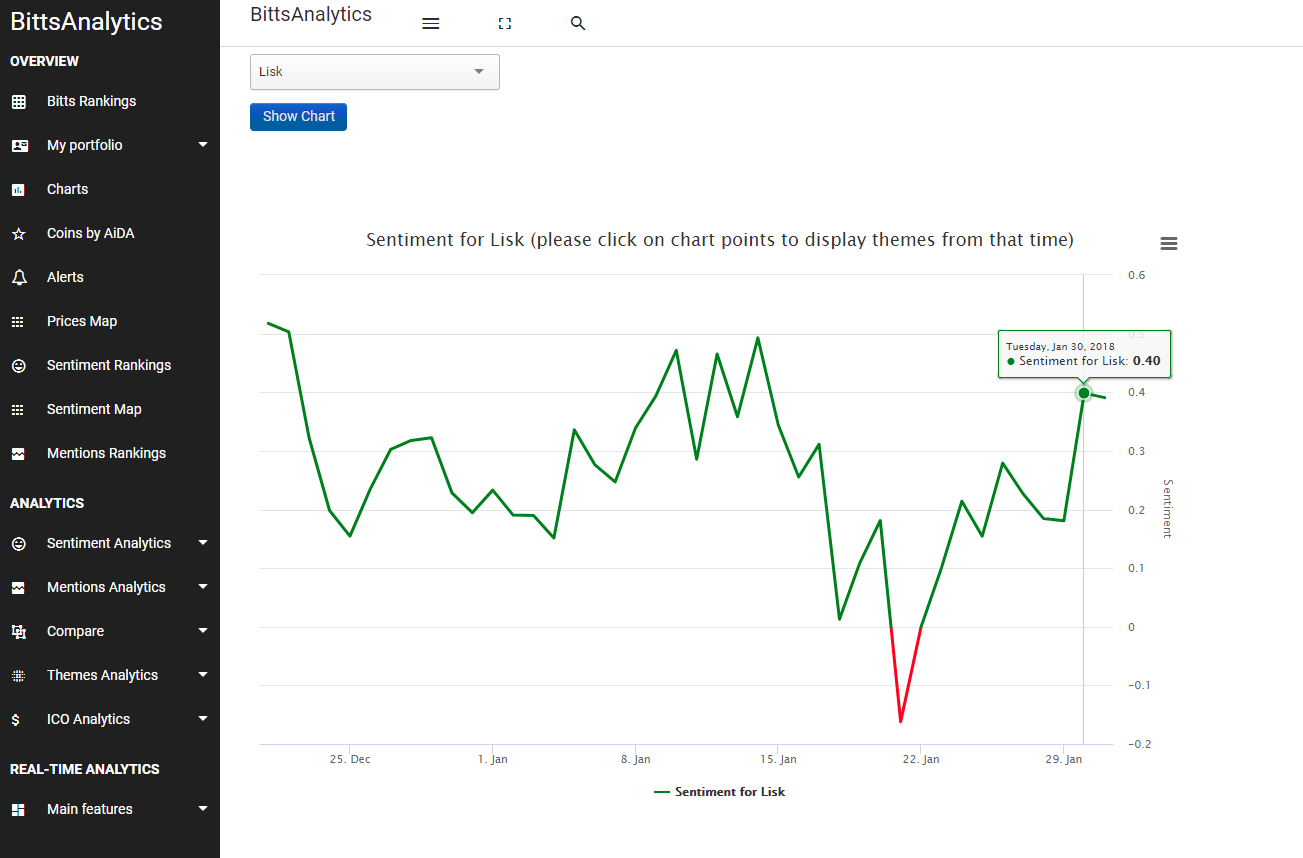Click the red negative sentiment low point

(x=900, y=721)
